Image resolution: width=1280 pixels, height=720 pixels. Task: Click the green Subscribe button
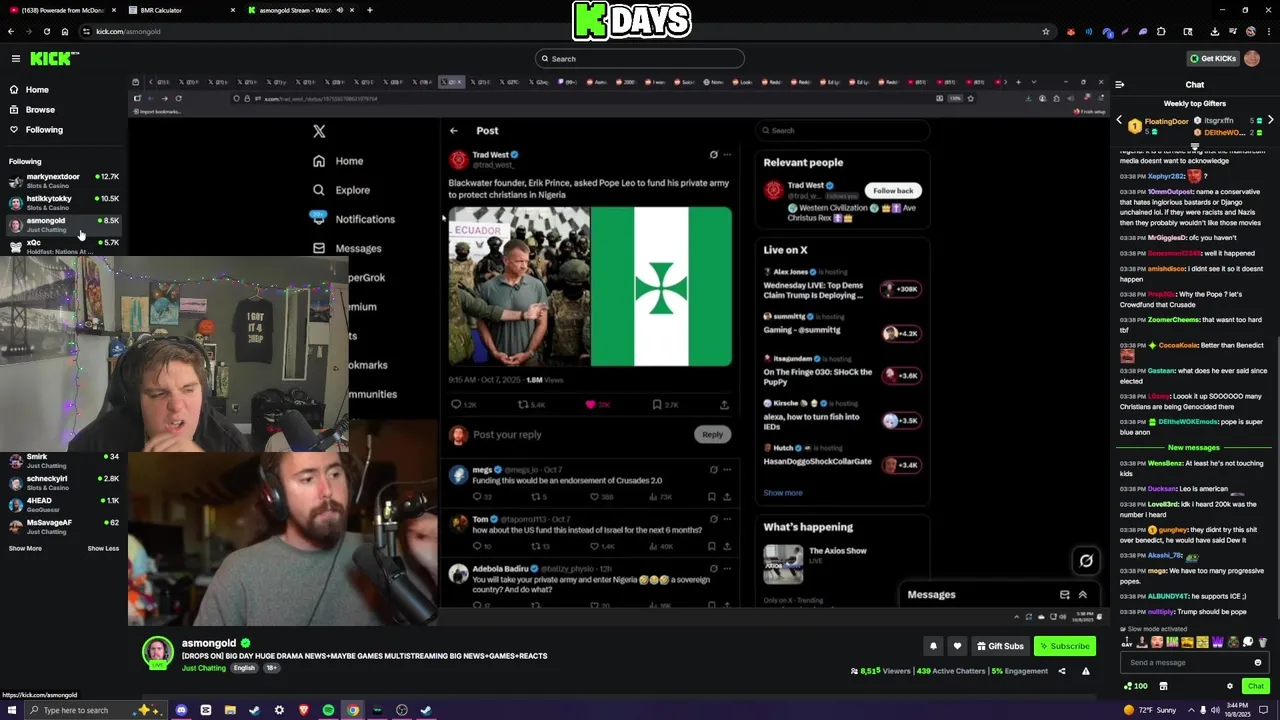[x=1064, y=646]
